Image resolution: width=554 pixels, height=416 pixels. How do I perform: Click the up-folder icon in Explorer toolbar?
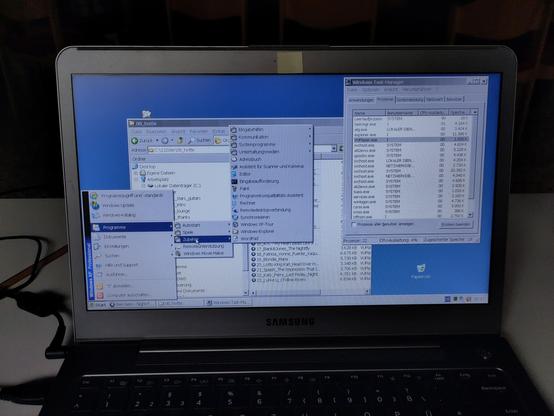180,140
